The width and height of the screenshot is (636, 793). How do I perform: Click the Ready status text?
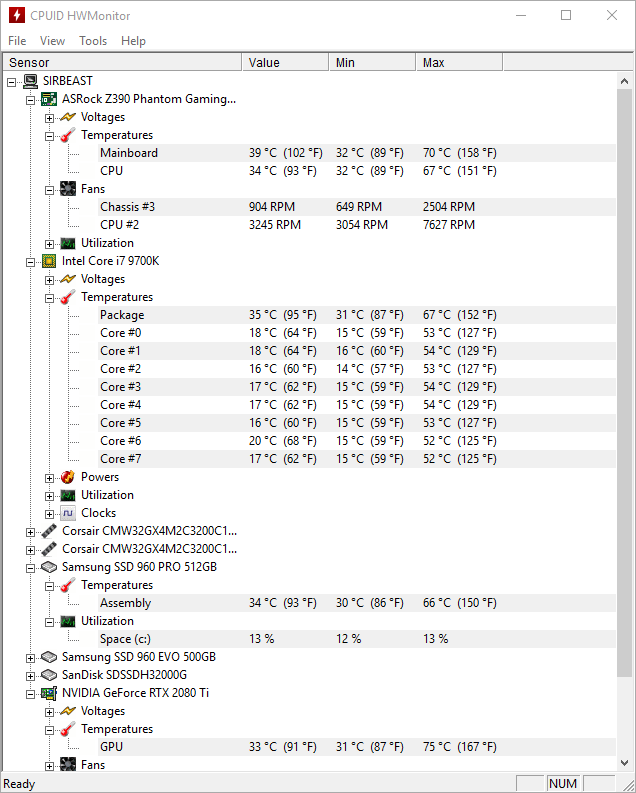coord(19,784)
